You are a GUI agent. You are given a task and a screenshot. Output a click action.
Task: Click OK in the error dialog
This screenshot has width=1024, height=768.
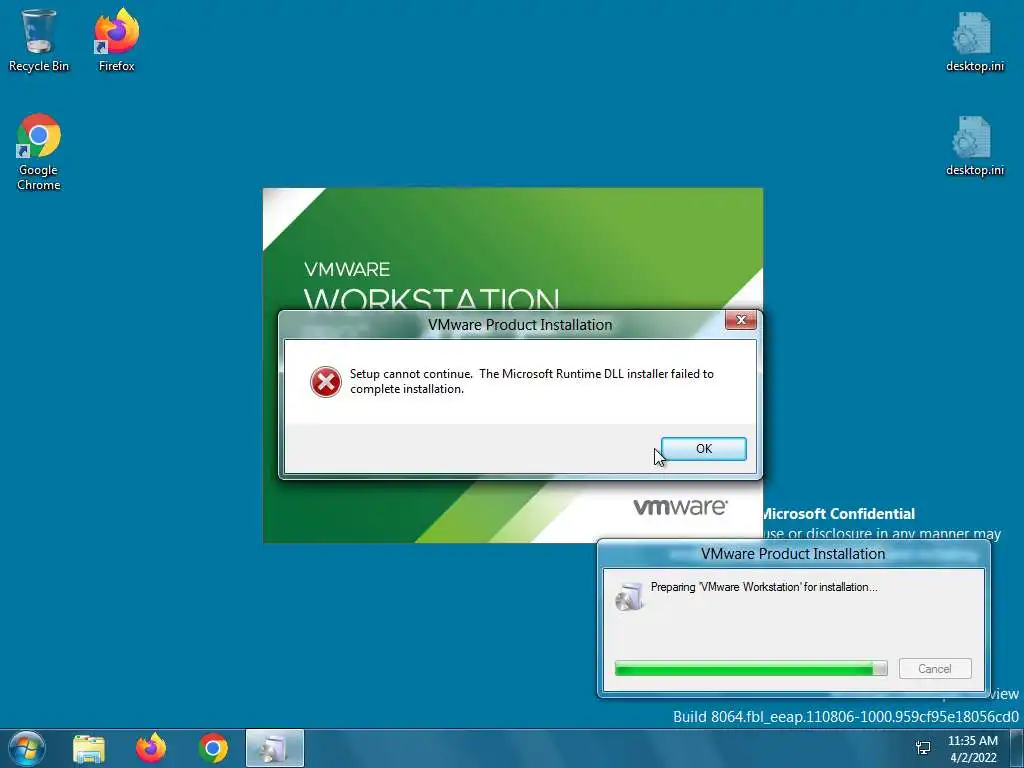coord(703,449)
